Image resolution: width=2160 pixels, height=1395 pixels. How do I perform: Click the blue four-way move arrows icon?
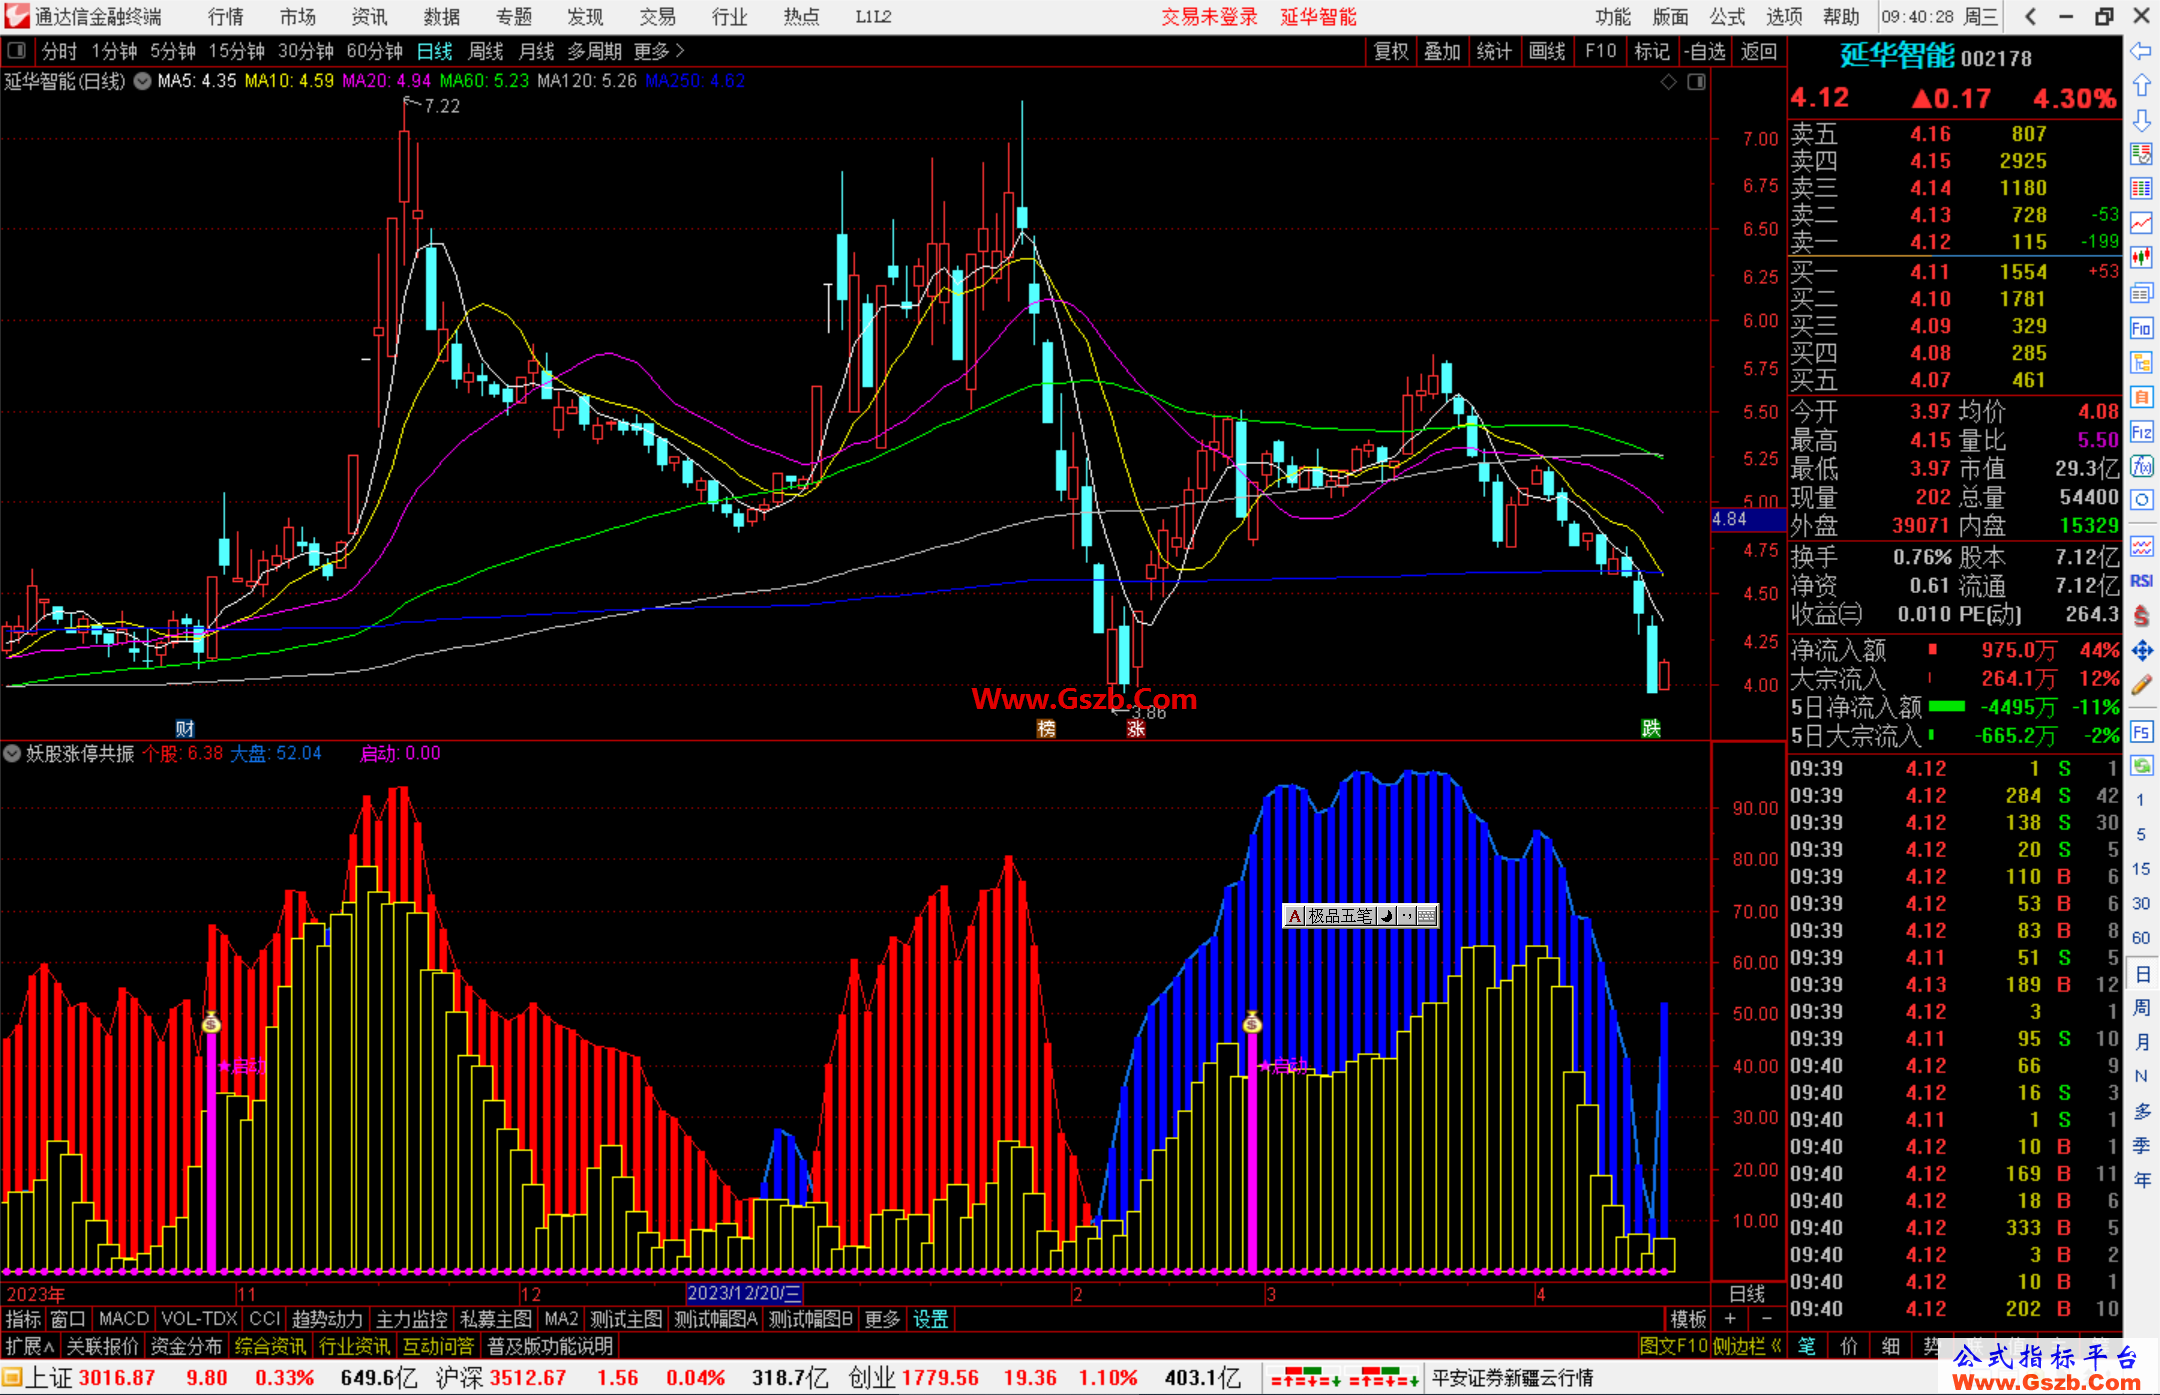(x=2141, y=651)
